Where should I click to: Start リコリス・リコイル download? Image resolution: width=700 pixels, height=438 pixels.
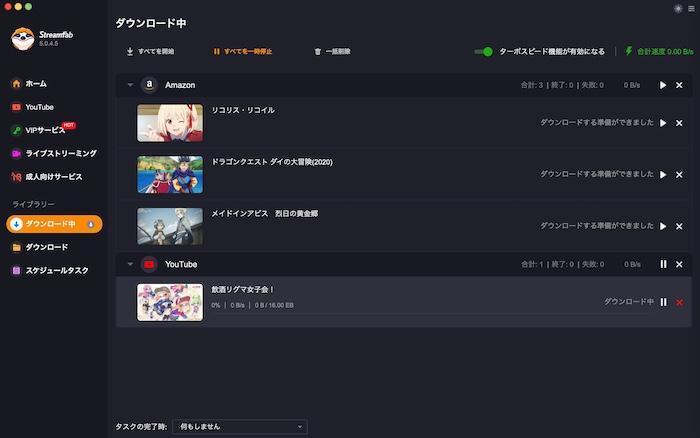pyautogui.click(x=663, y=123)
